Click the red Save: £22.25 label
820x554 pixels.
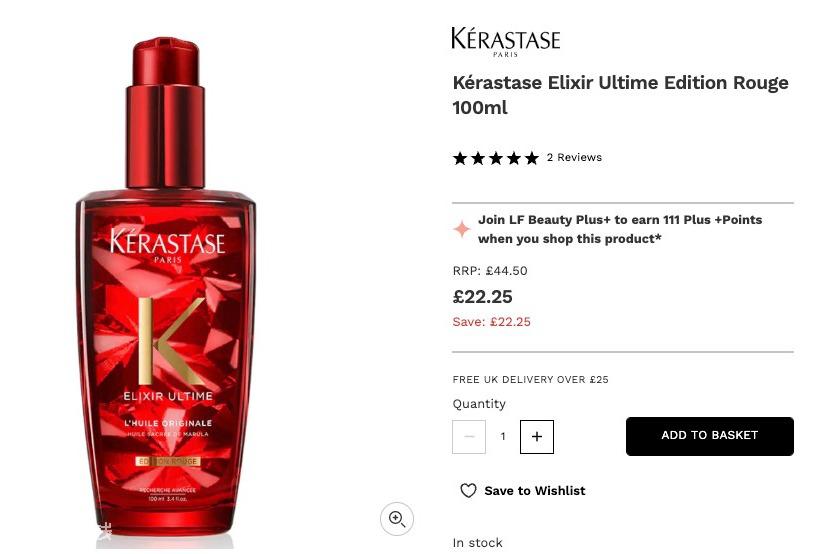click(x=492, y=322)
